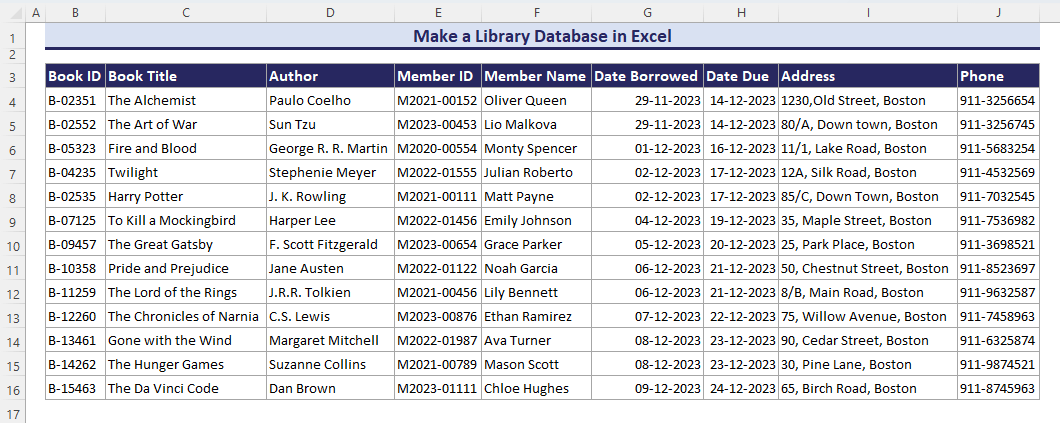1060x423 pixels.
Task: Click the "Date Borrowed" header cell
Action: [x=647, y=76]
